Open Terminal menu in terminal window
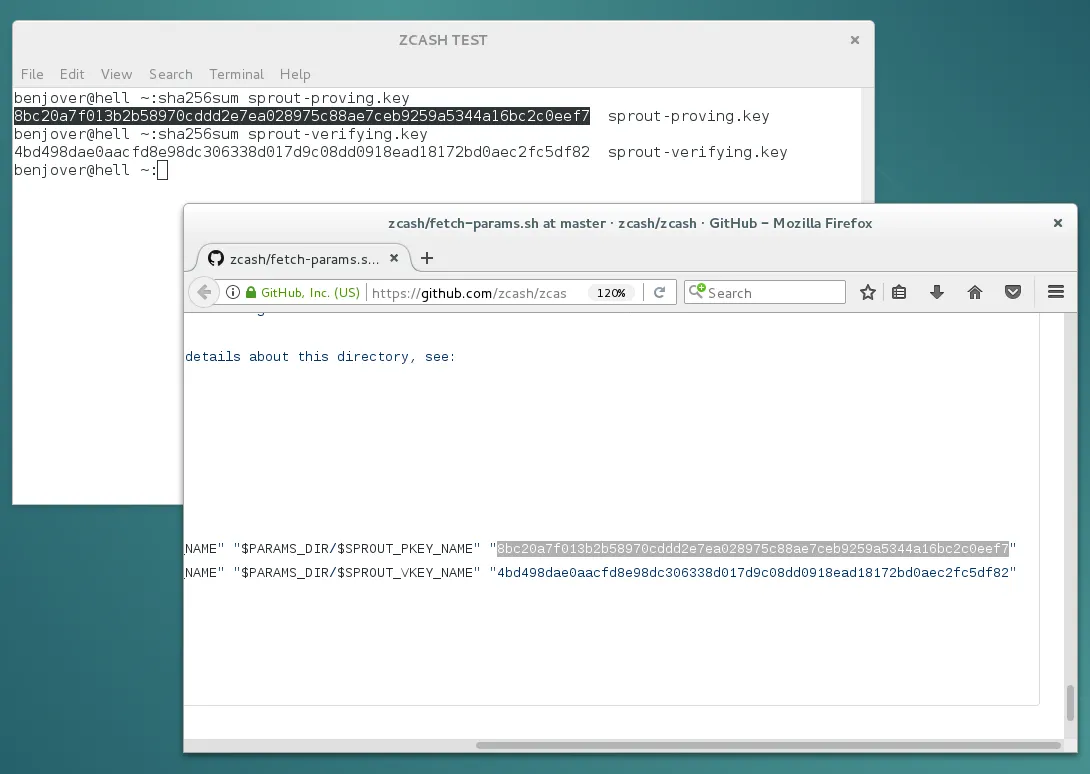 click(x=236, y=74)
